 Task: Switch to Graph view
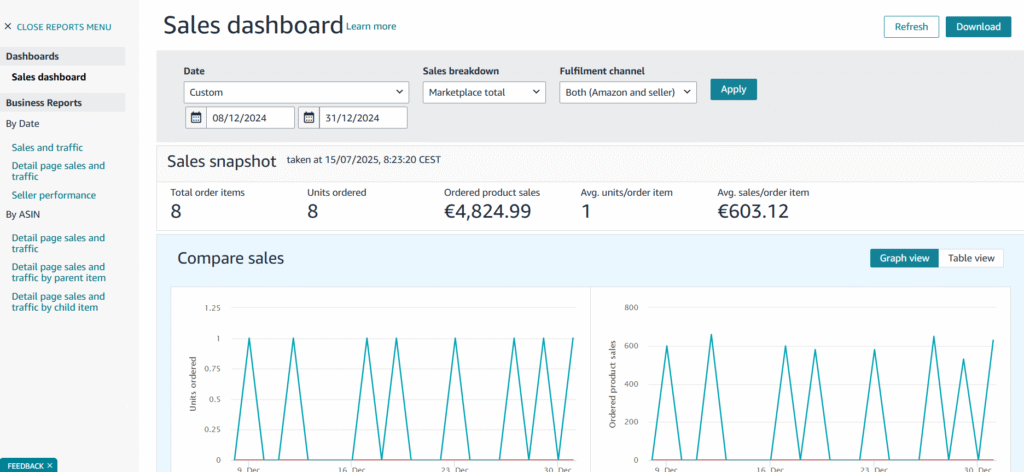click(904, 258)
